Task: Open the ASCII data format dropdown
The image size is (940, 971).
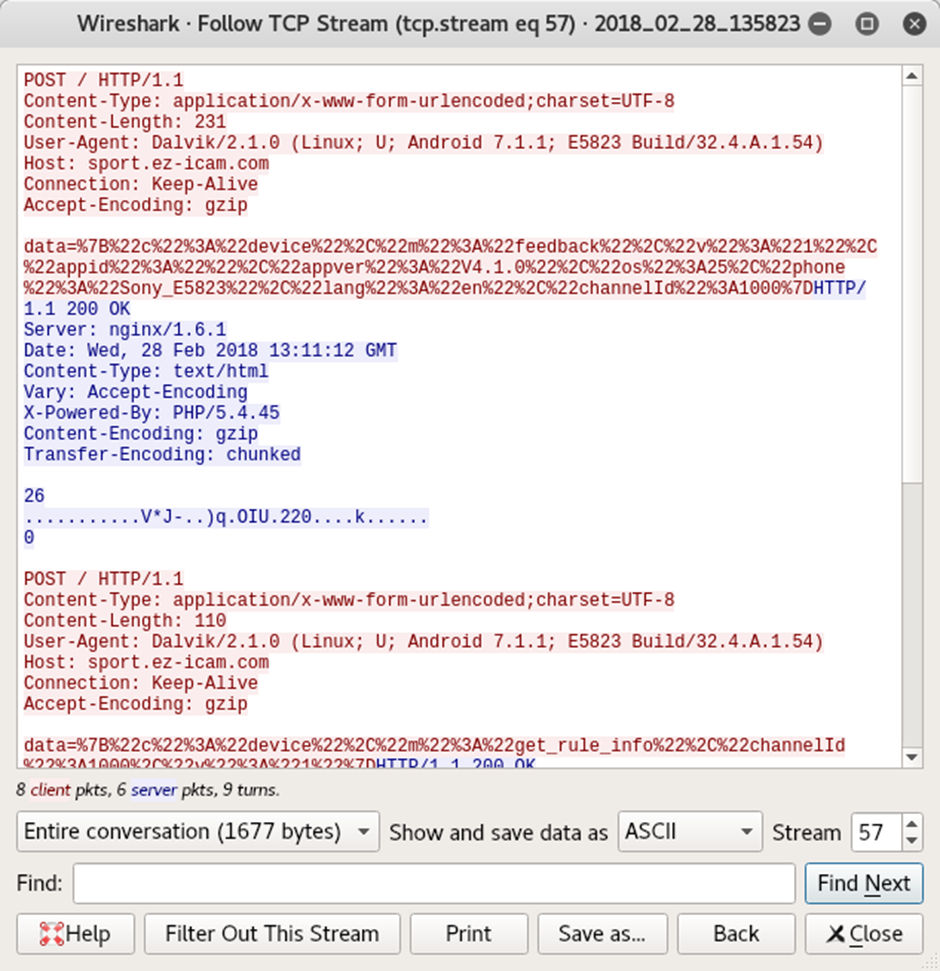Action: 690,832
